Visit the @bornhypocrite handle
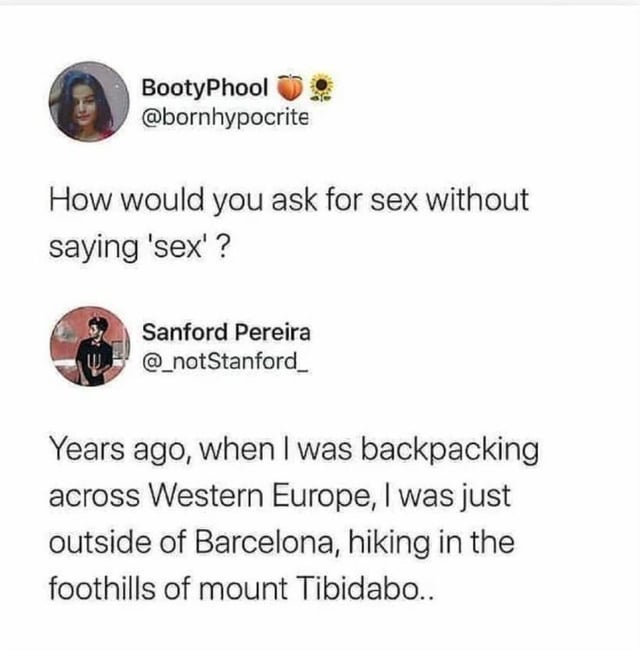Viewport: 640px width, 650px height. coord(225,117)
